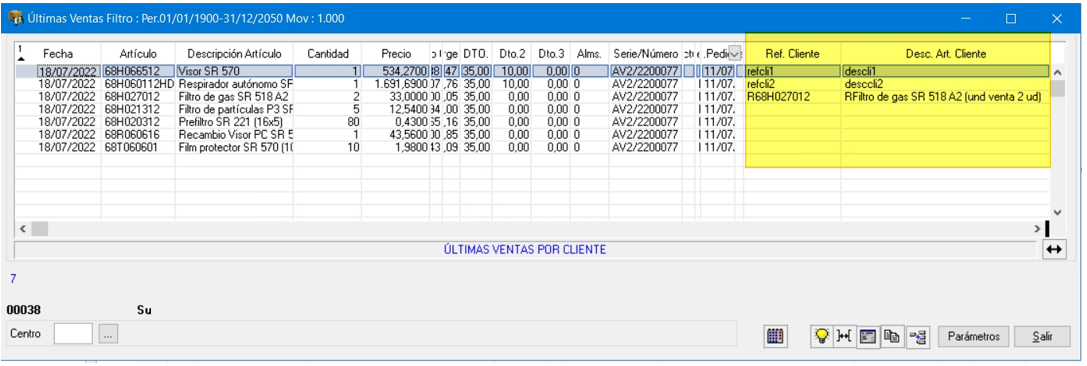Image resolution: width=1087 pixels, height=366 pixels.
Task: Open the Centro lookup ellipsis button
Action: click(x=108, y=333)
